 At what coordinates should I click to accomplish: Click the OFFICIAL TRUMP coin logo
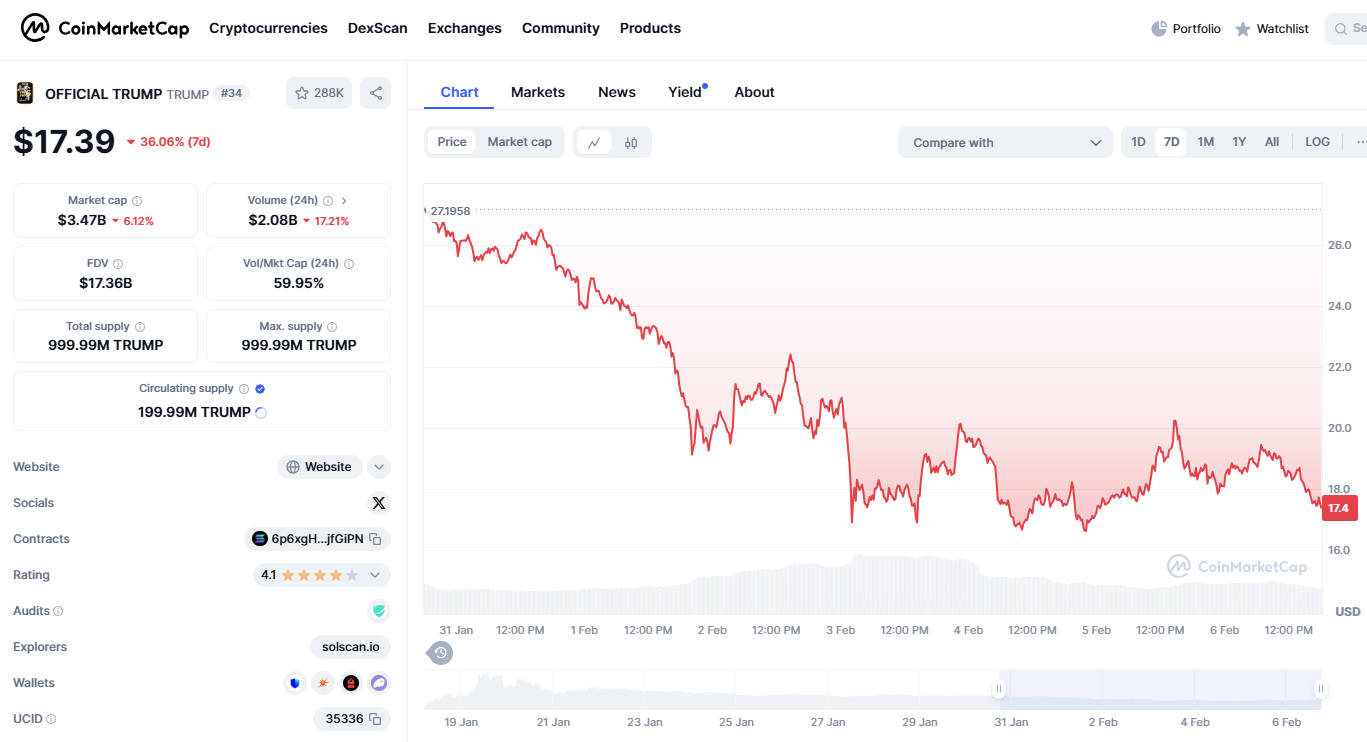click(x=24, y=93)
